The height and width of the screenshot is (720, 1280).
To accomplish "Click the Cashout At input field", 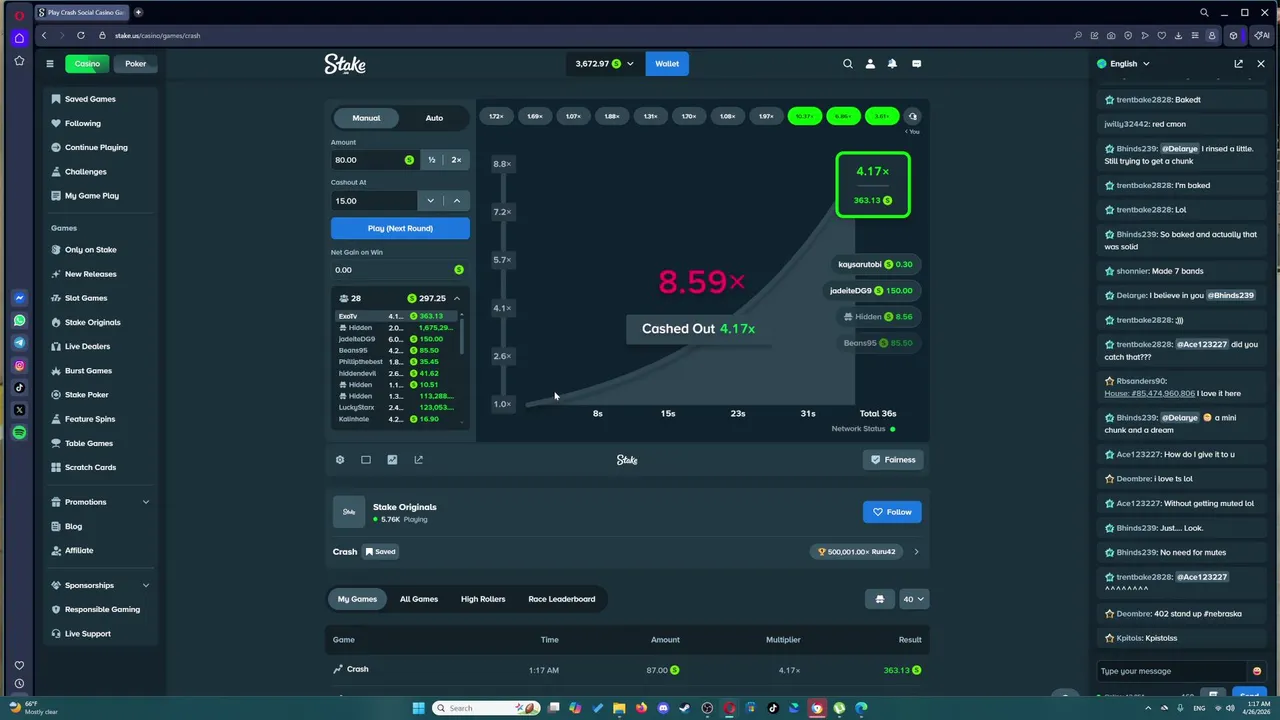I will tap(374, 201).
